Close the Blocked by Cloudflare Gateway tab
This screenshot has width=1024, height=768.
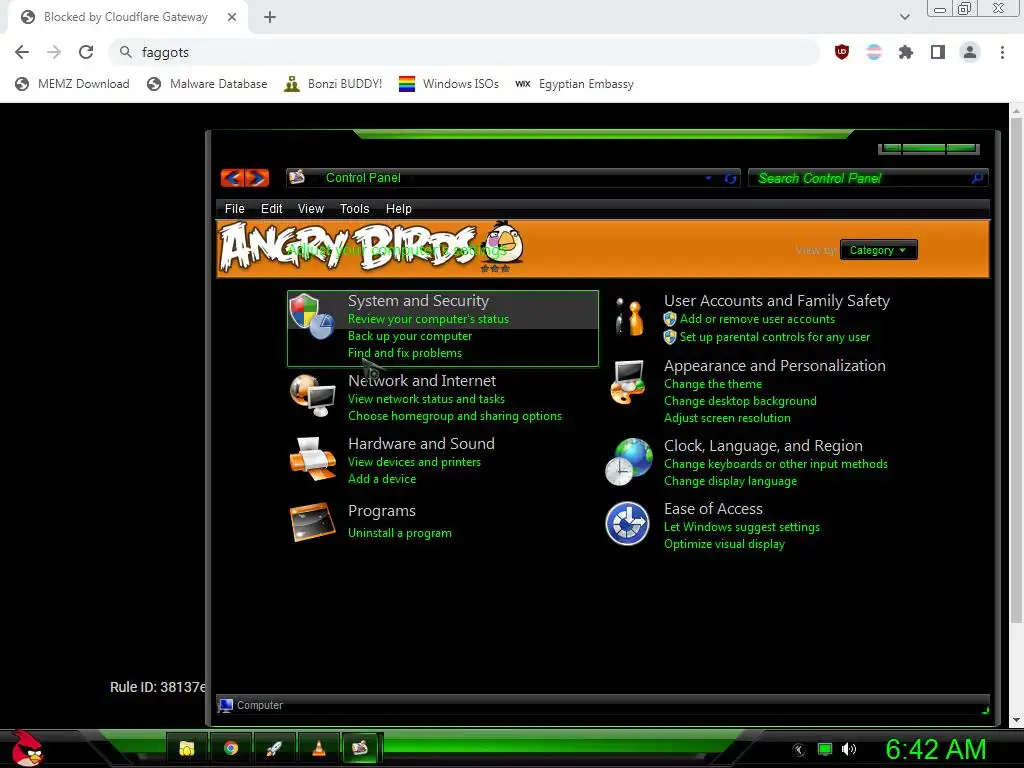pos(232,17)
